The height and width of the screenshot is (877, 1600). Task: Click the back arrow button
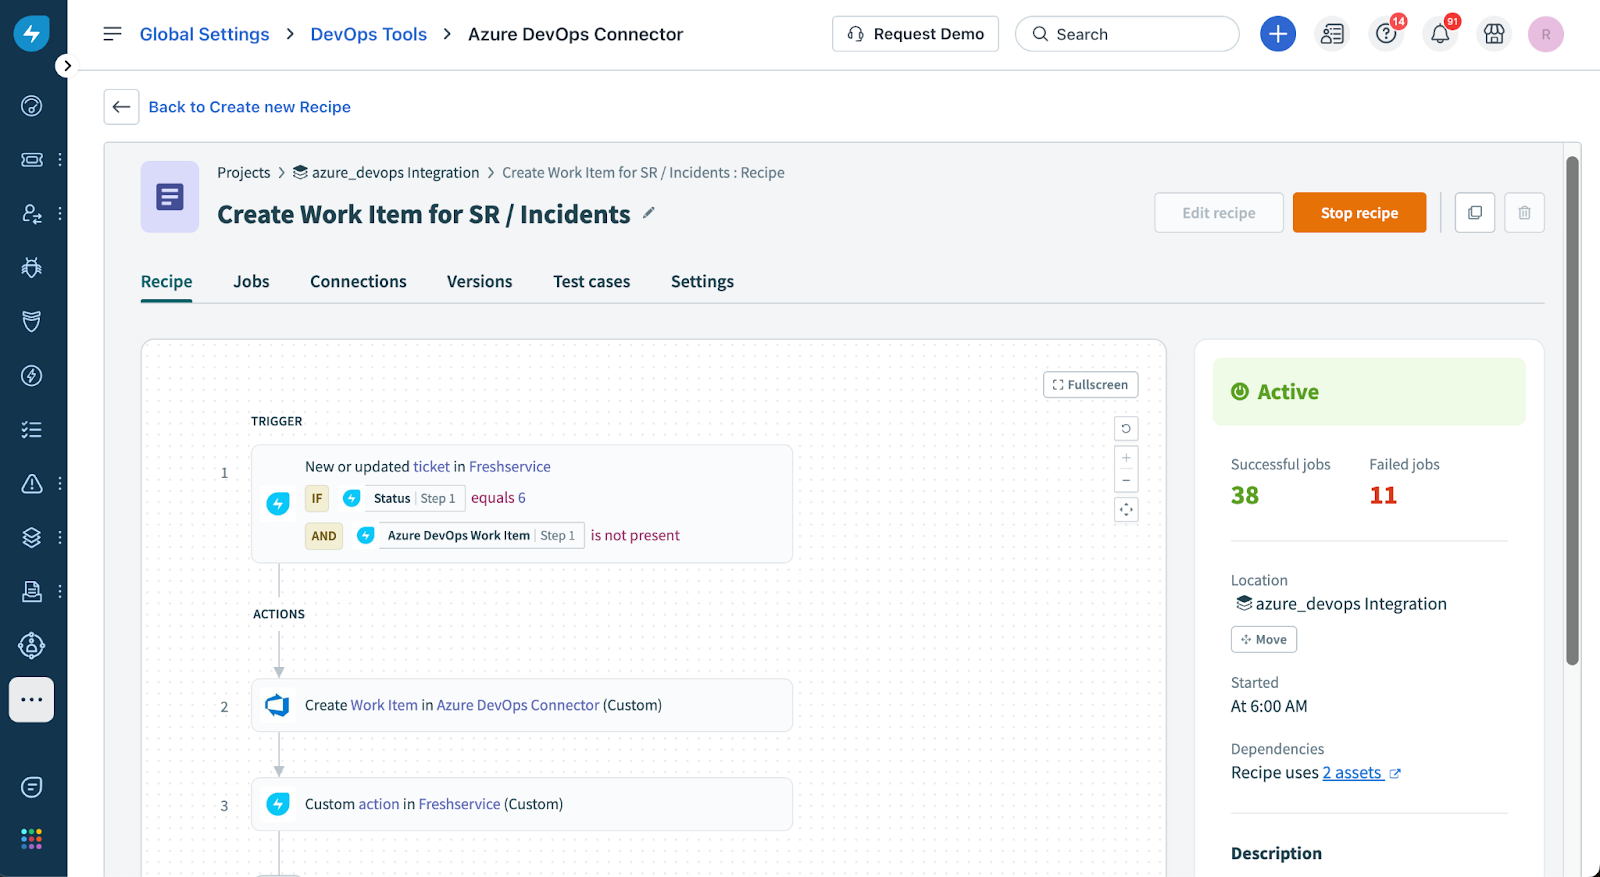coord(122,107)
